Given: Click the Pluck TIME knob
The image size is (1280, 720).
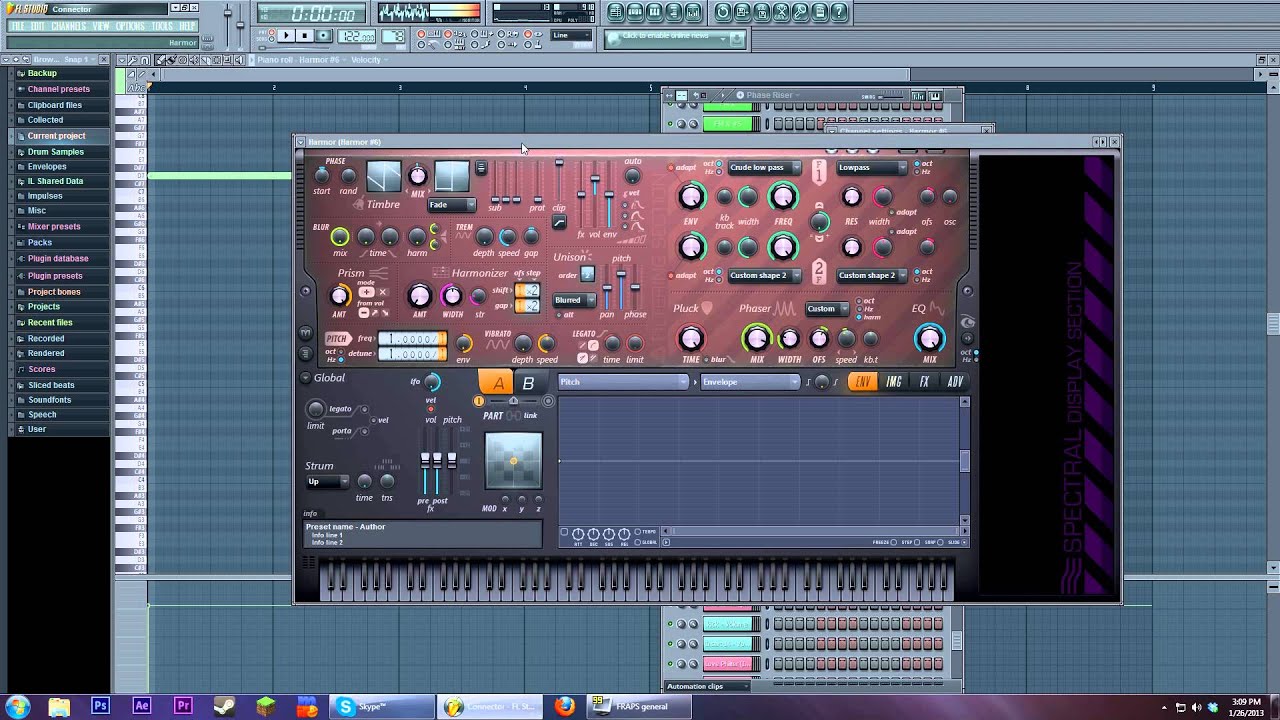Looking at the screenshot, I should click(x=691, y=338).
